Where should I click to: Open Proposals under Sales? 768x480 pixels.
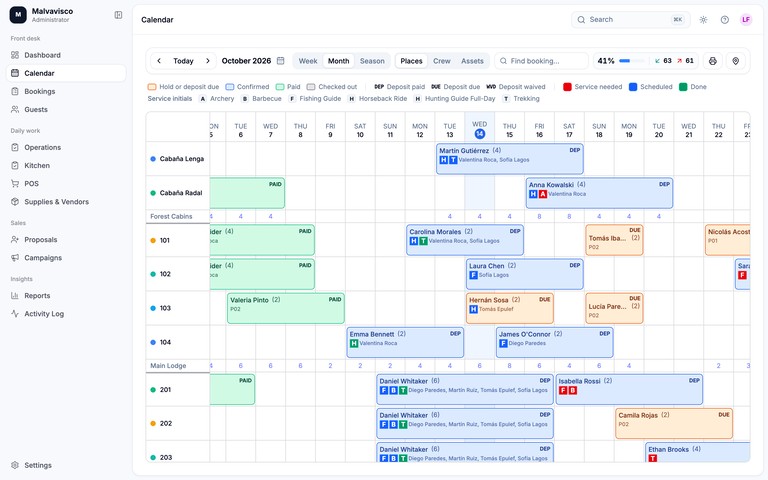tap(66, 240)
